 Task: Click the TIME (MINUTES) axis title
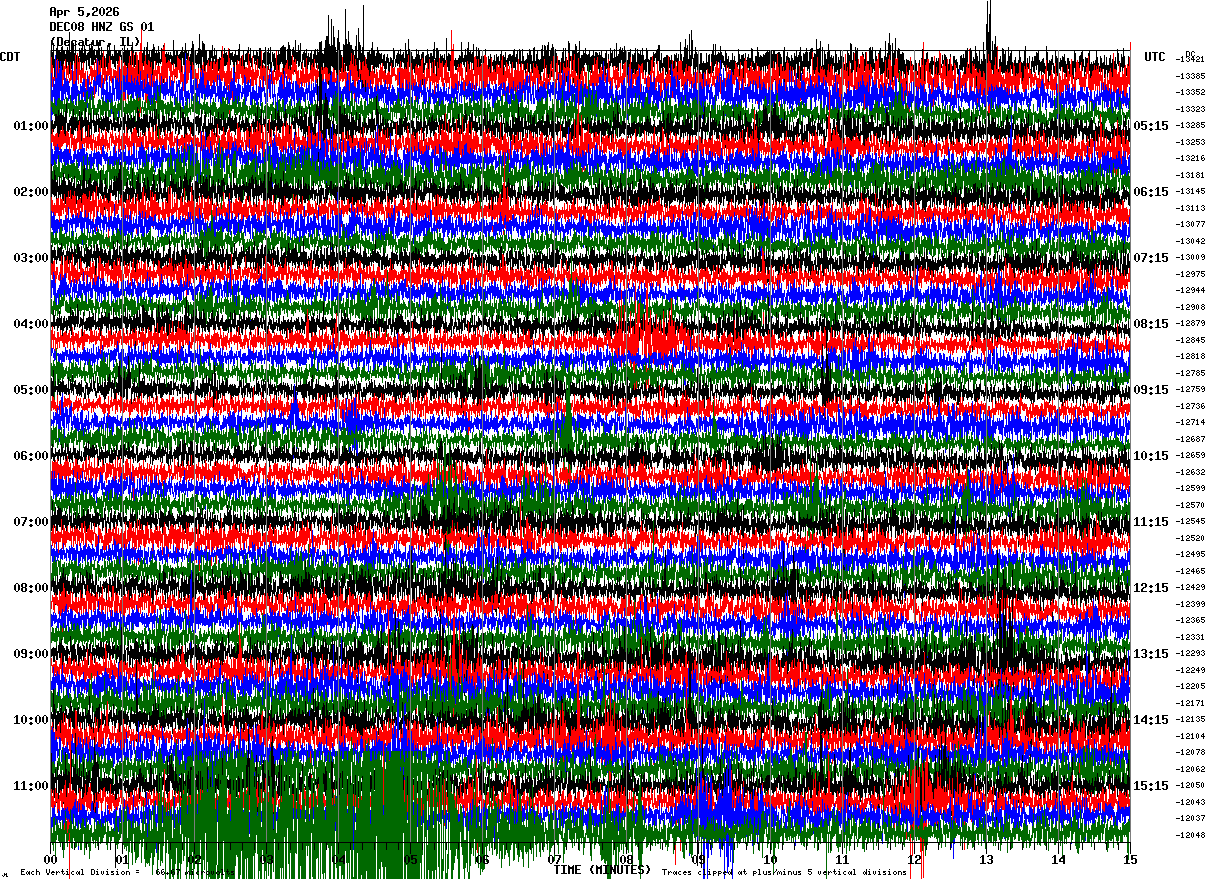coord(602,870)
